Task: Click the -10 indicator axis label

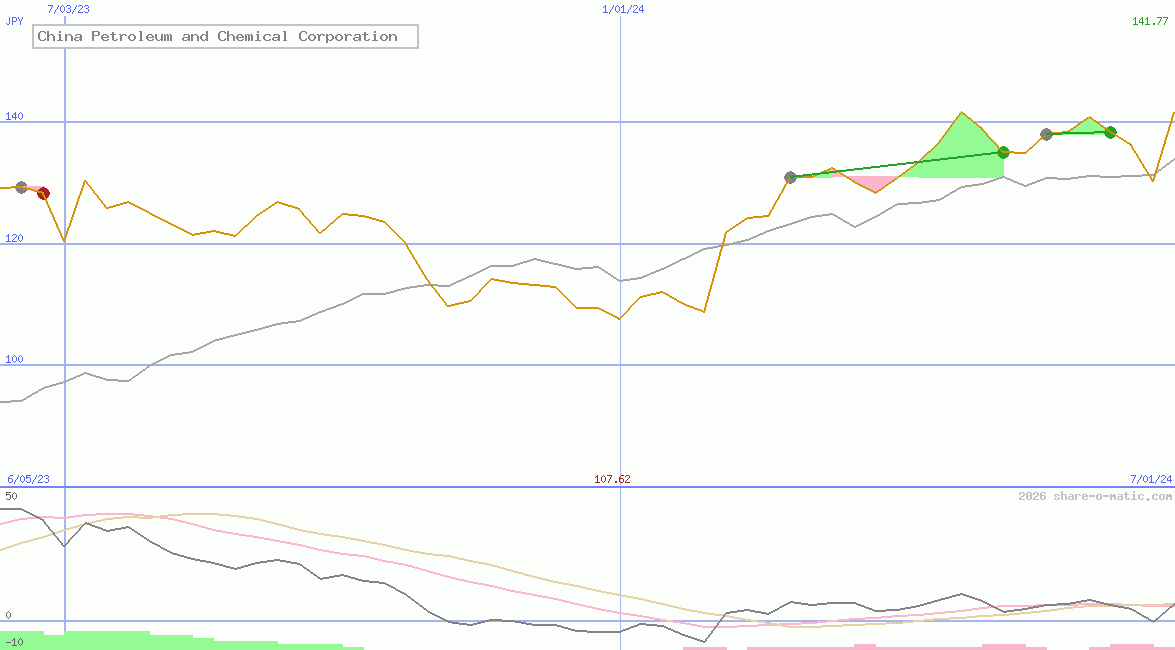Action: coord(14,643)
